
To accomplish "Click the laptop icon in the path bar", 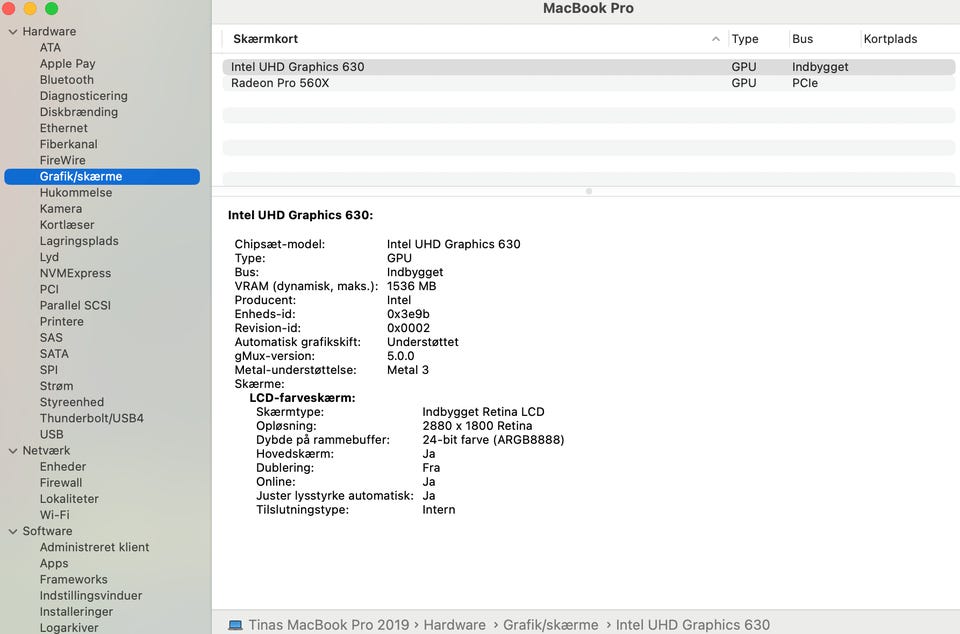I will [235, 625].
